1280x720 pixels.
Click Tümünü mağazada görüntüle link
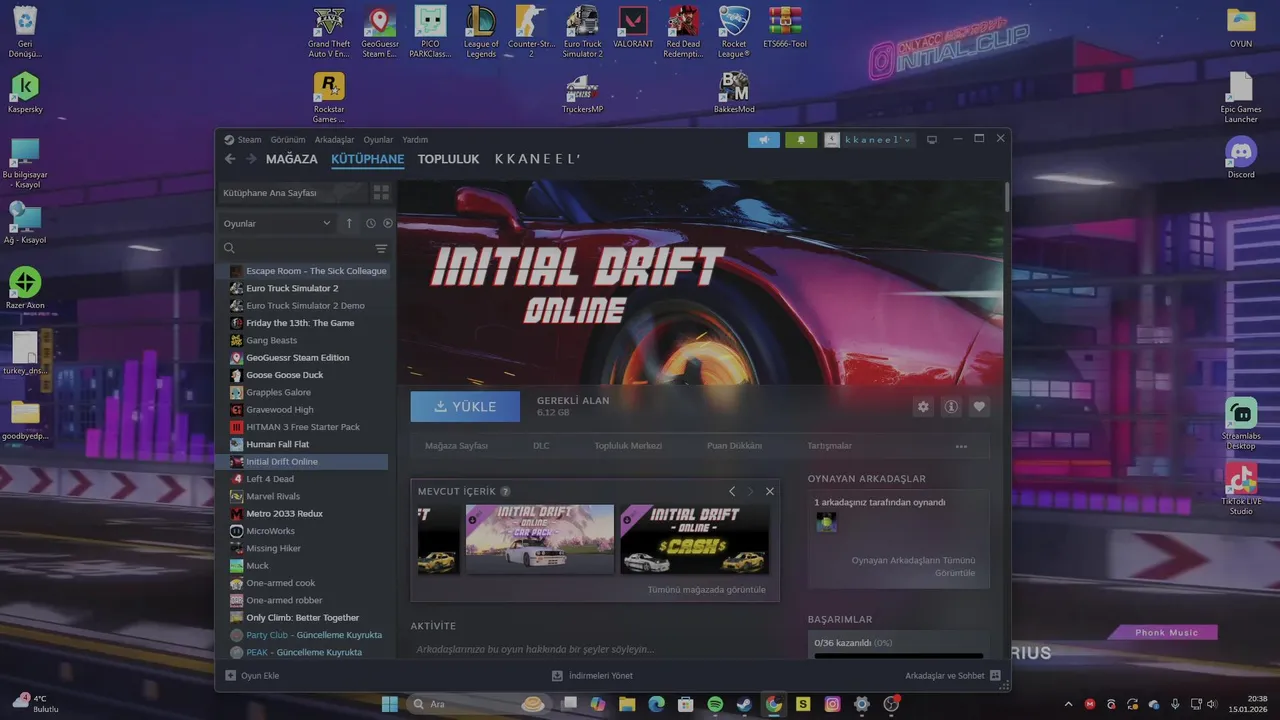[707, 590]
